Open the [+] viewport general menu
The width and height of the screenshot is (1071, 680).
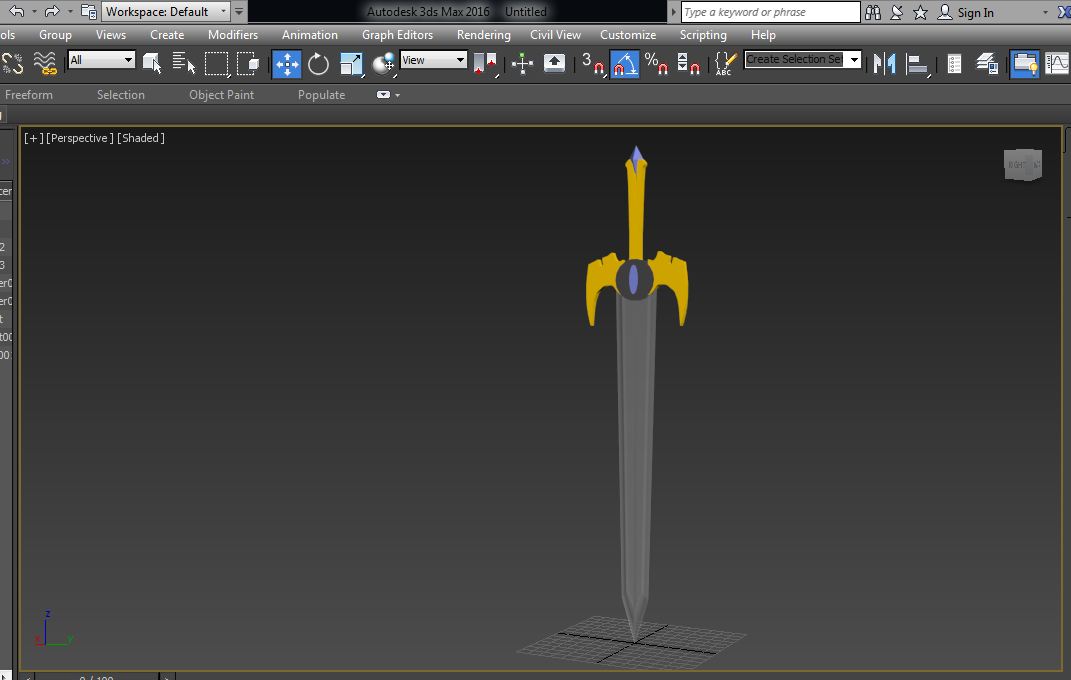pos(33,138)
